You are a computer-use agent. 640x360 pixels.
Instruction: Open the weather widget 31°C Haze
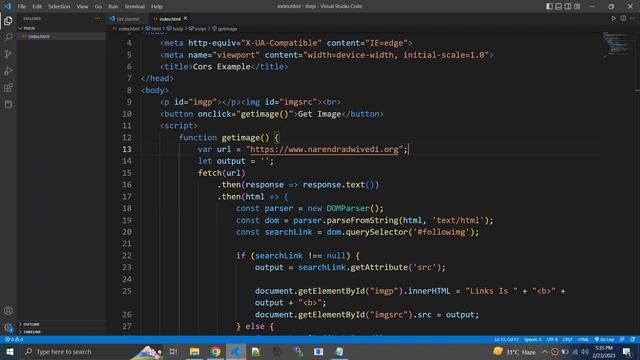point(514,351)
